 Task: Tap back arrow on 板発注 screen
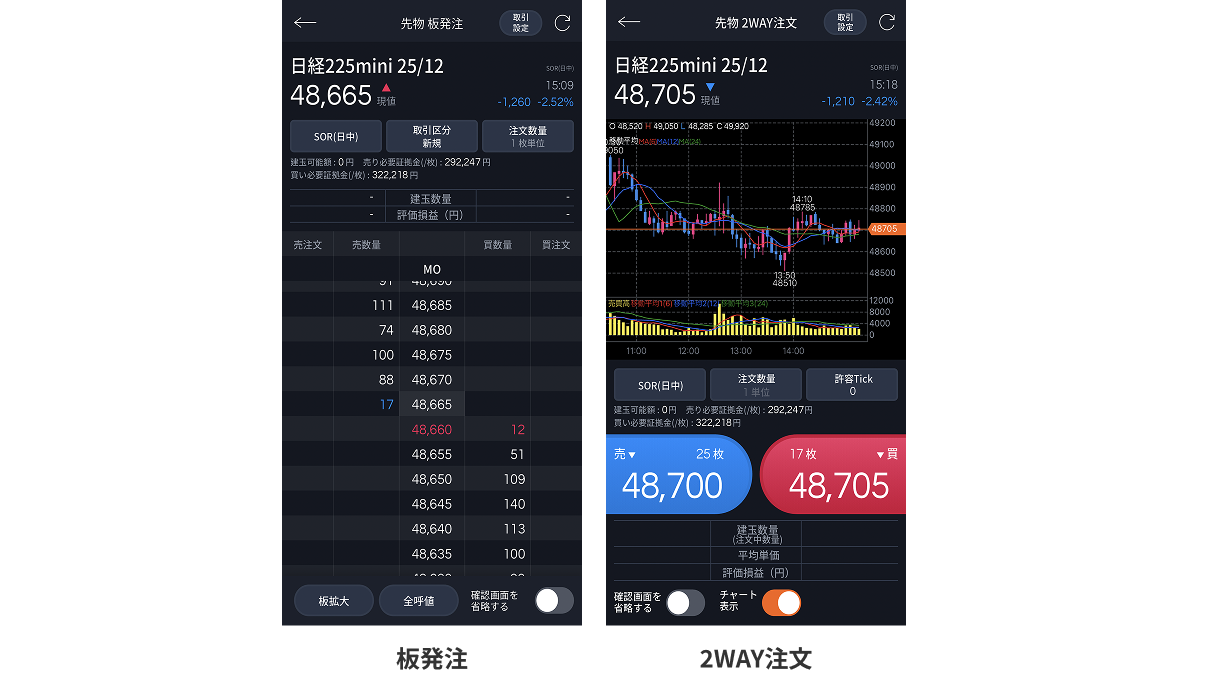(x=305, y=23)
